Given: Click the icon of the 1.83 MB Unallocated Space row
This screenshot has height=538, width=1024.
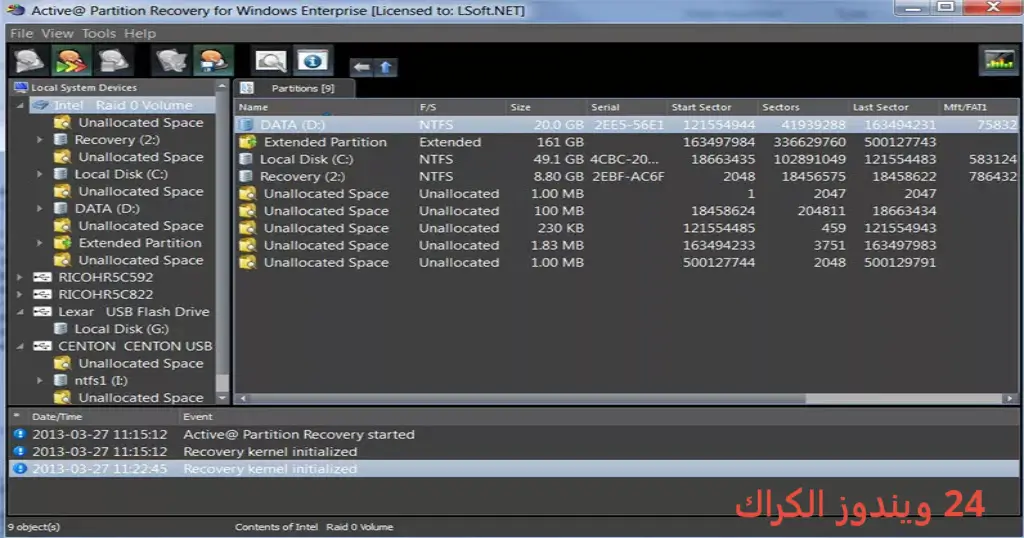Looking at the screenshot, I should 248,245.
